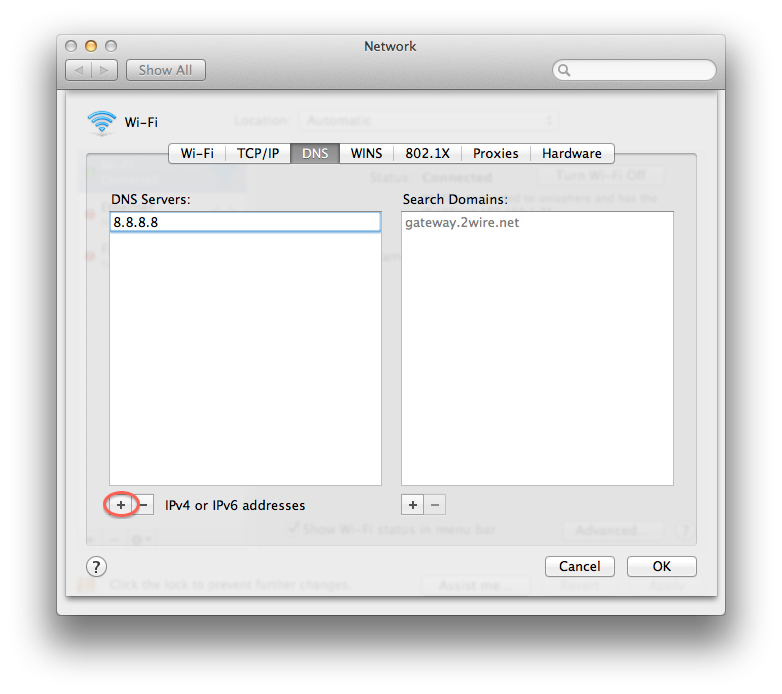Image resolution: width=782 pixels, height=694 pixels.
Task: Click the IPv4 or IPv6 addresses text
Action: (235, 506)
